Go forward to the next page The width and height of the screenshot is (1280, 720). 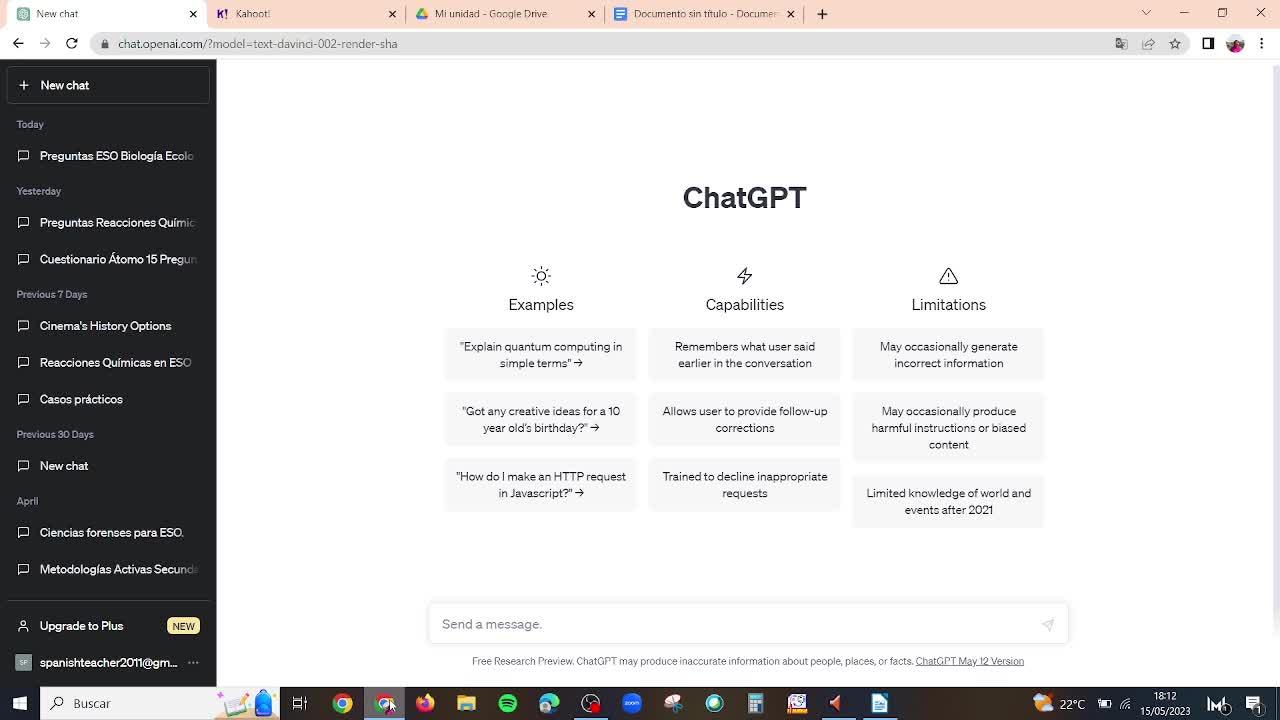(45, 44)
